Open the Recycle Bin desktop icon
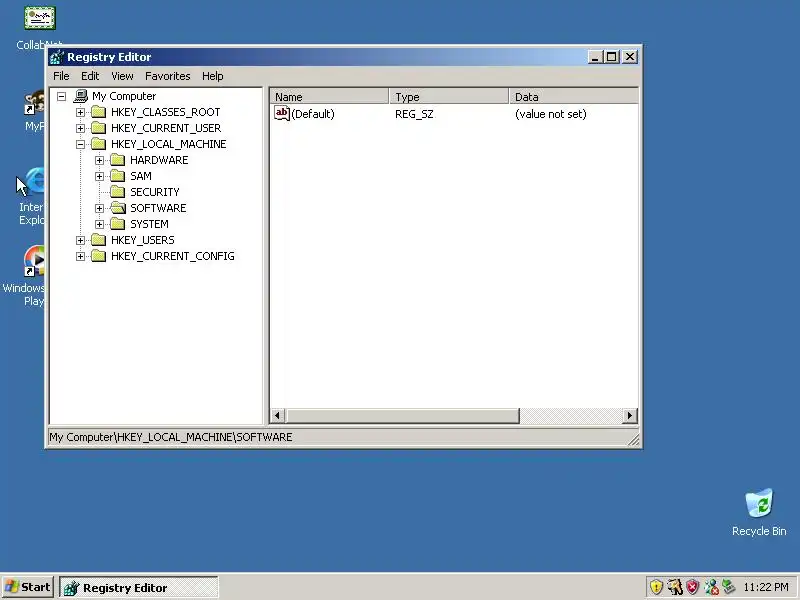The height and width of the screenshot is (600, 800). pyautogui.click(x=759, y=512)
